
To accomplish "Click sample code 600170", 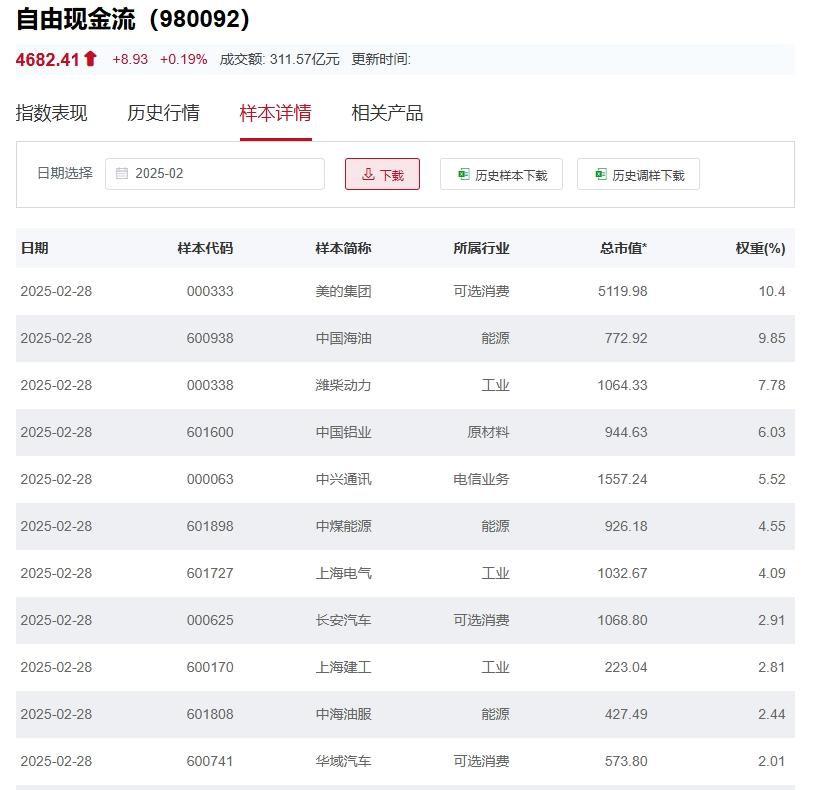I will (210, 667).
